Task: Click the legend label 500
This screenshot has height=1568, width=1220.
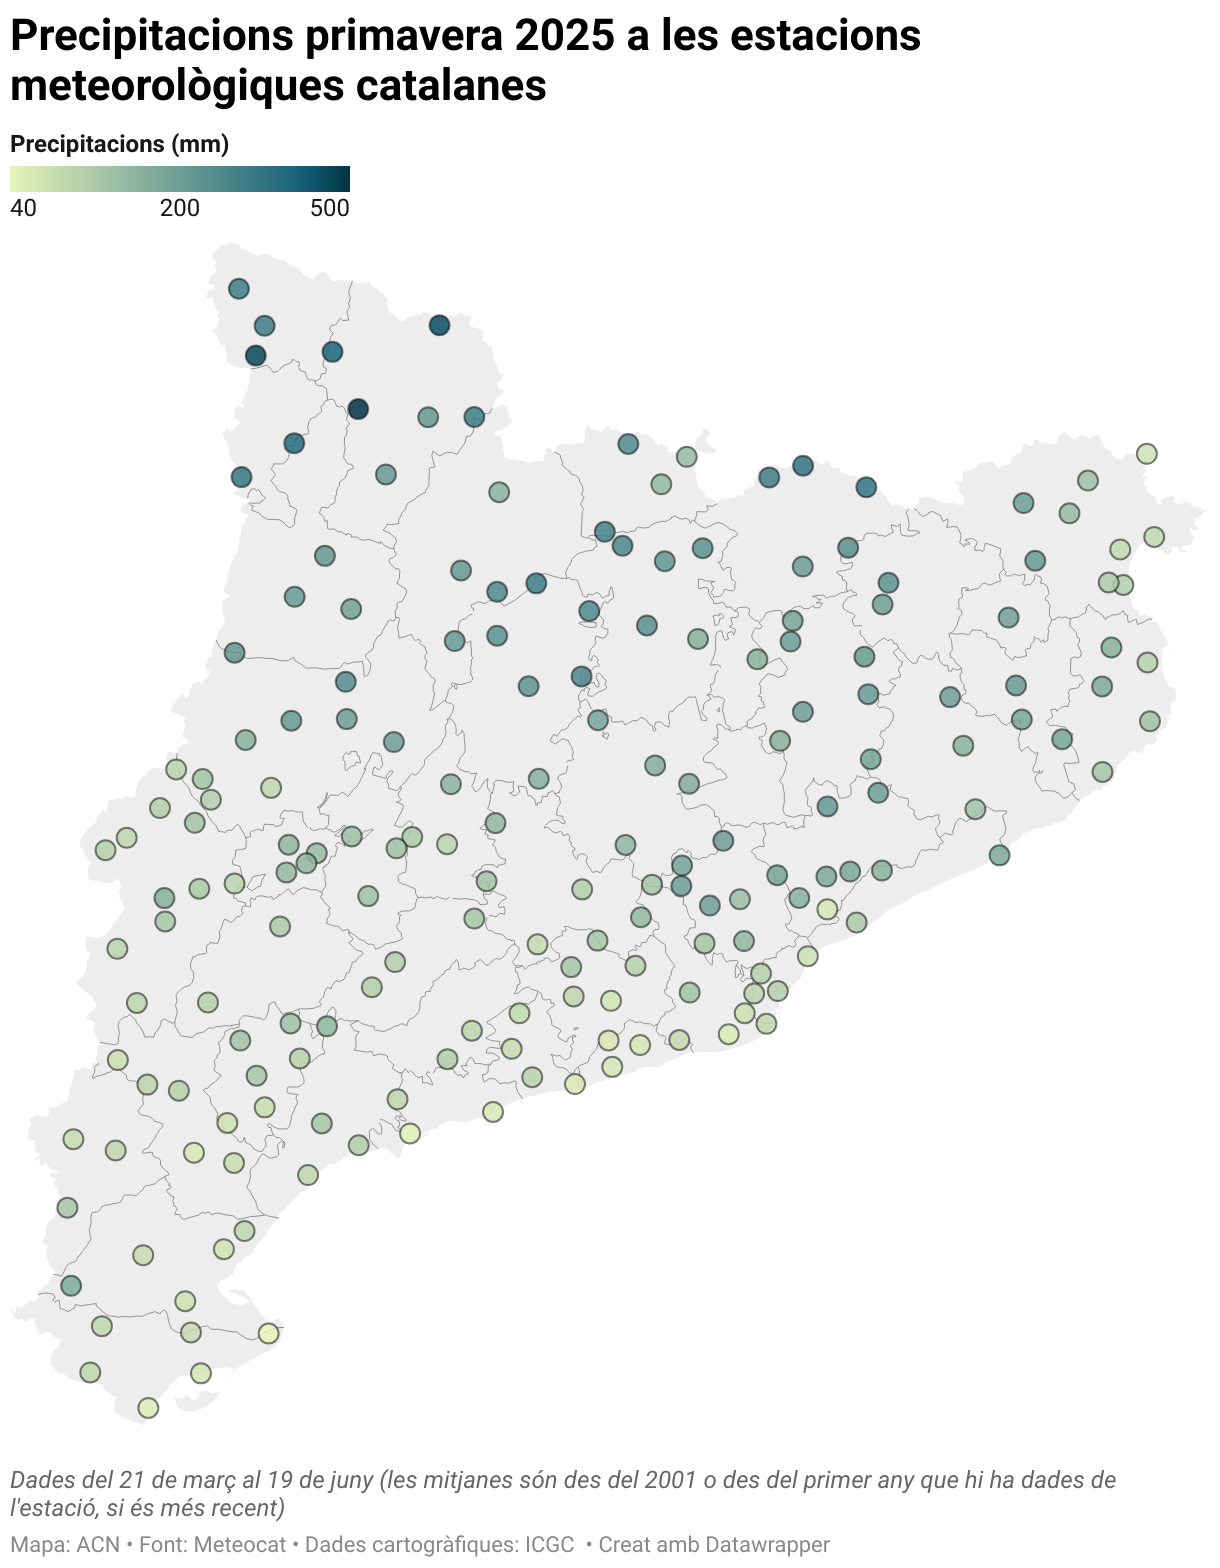Action: click(329, 208)
